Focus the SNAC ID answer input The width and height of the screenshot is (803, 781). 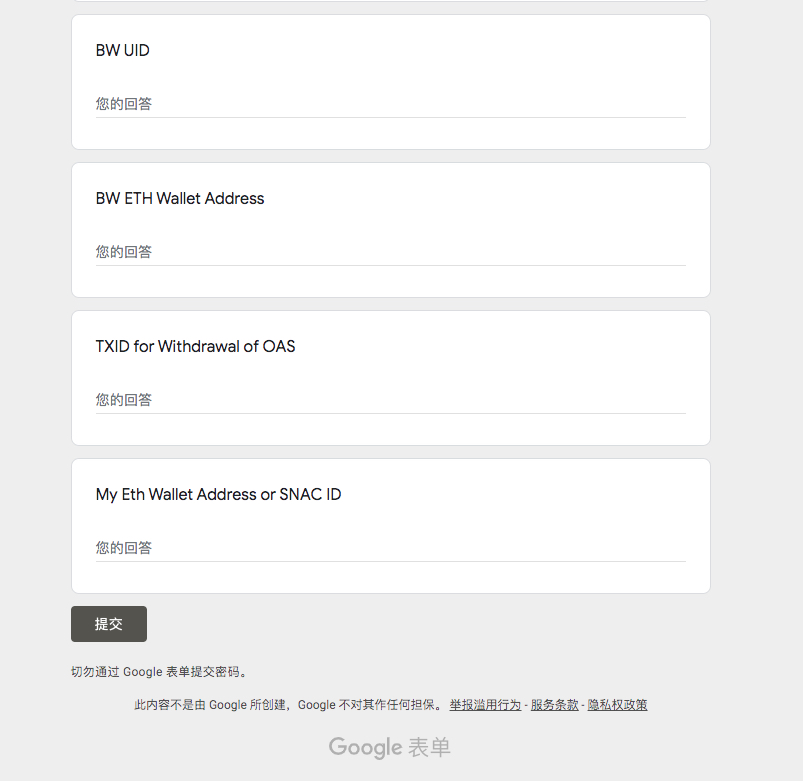[x=390, y=548]
